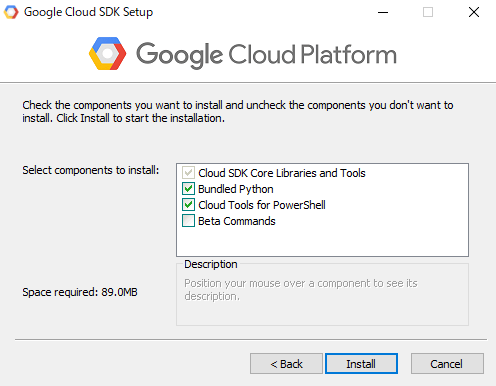
Task: Select the Bundled Python item label text
Action: (x=236, y=189)
